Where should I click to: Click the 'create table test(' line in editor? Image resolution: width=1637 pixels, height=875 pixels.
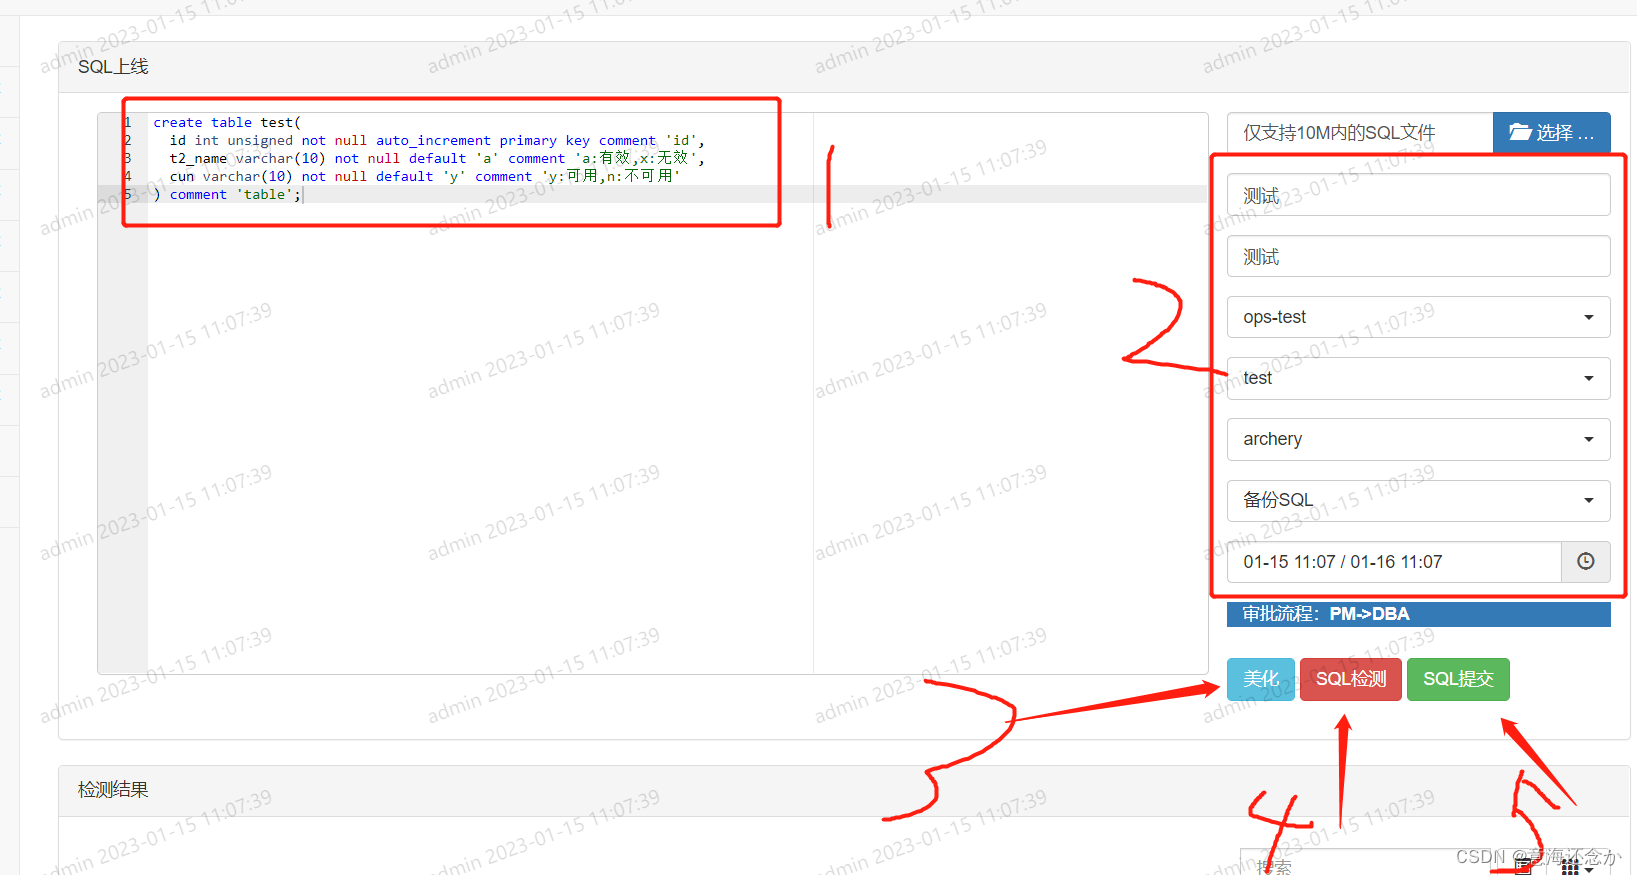pyautogui.click(x=227, y=122)
